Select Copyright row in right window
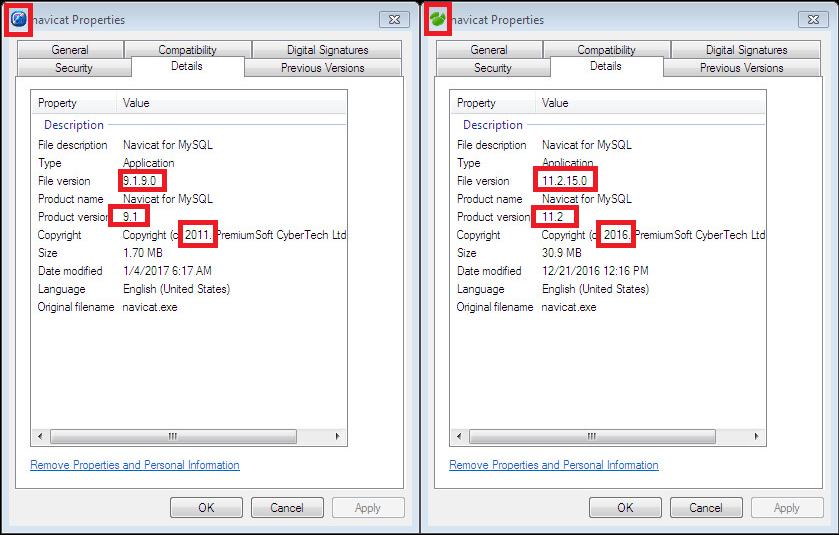The height and width of the screenshot is (535, 839). 608,235
